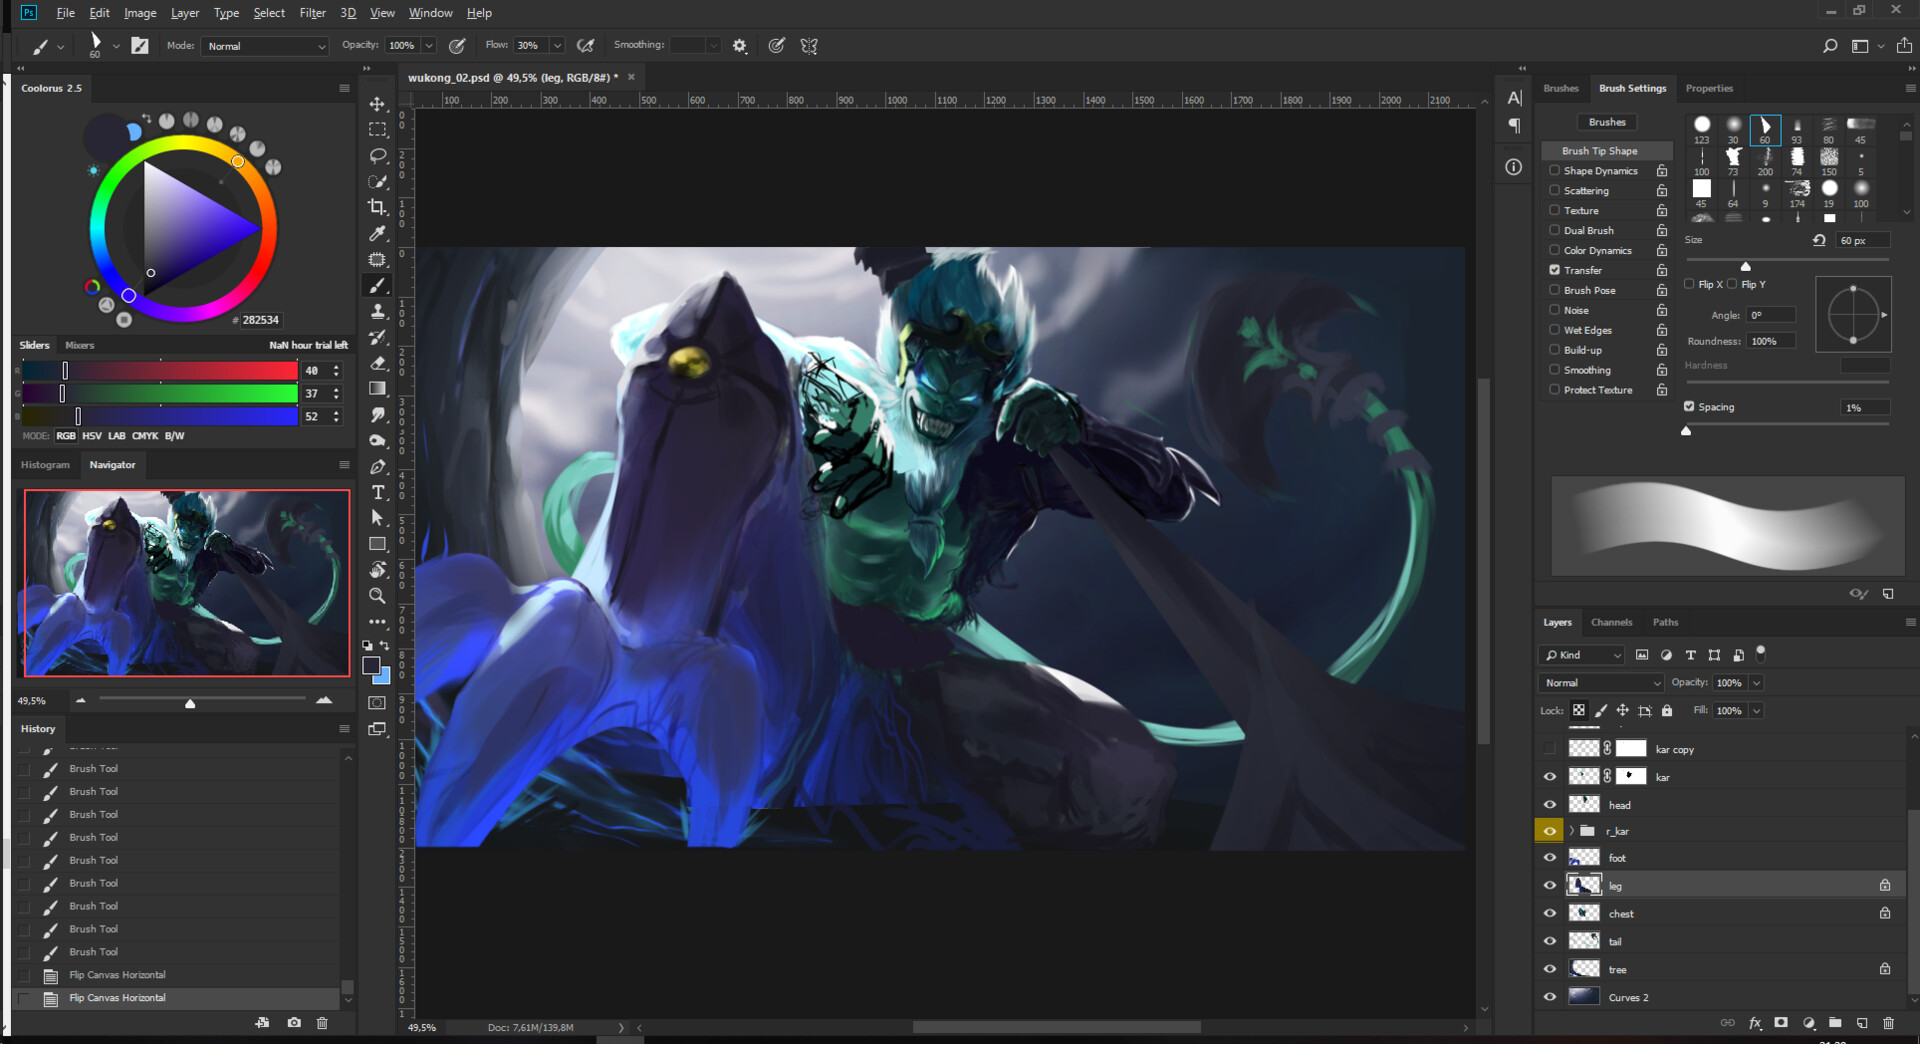
Task: Open layer filter Kind dropdown
Action: pyautogui.click(x=1582, y=655)
